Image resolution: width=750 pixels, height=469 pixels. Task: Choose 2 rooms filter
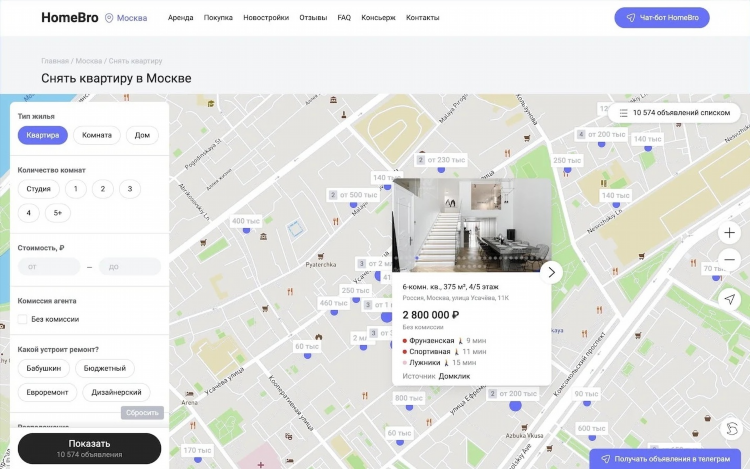coord(102,189)
